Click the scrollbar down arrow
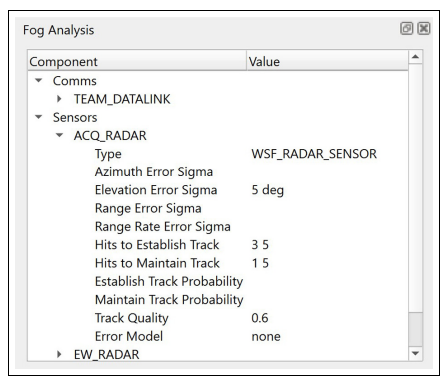The width and height of the screenshot is (448, 384). (x=415, y=353)
